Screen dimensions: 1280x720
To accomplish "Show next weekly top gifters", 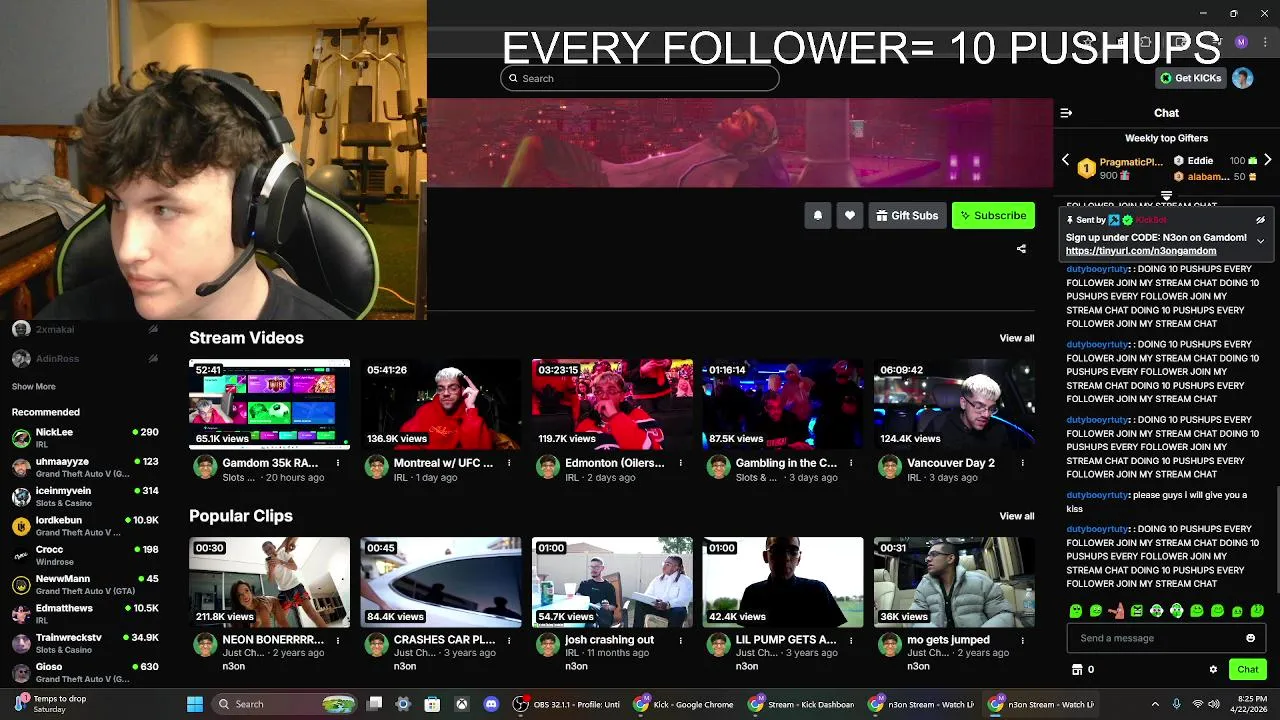I will point(1267,160).
